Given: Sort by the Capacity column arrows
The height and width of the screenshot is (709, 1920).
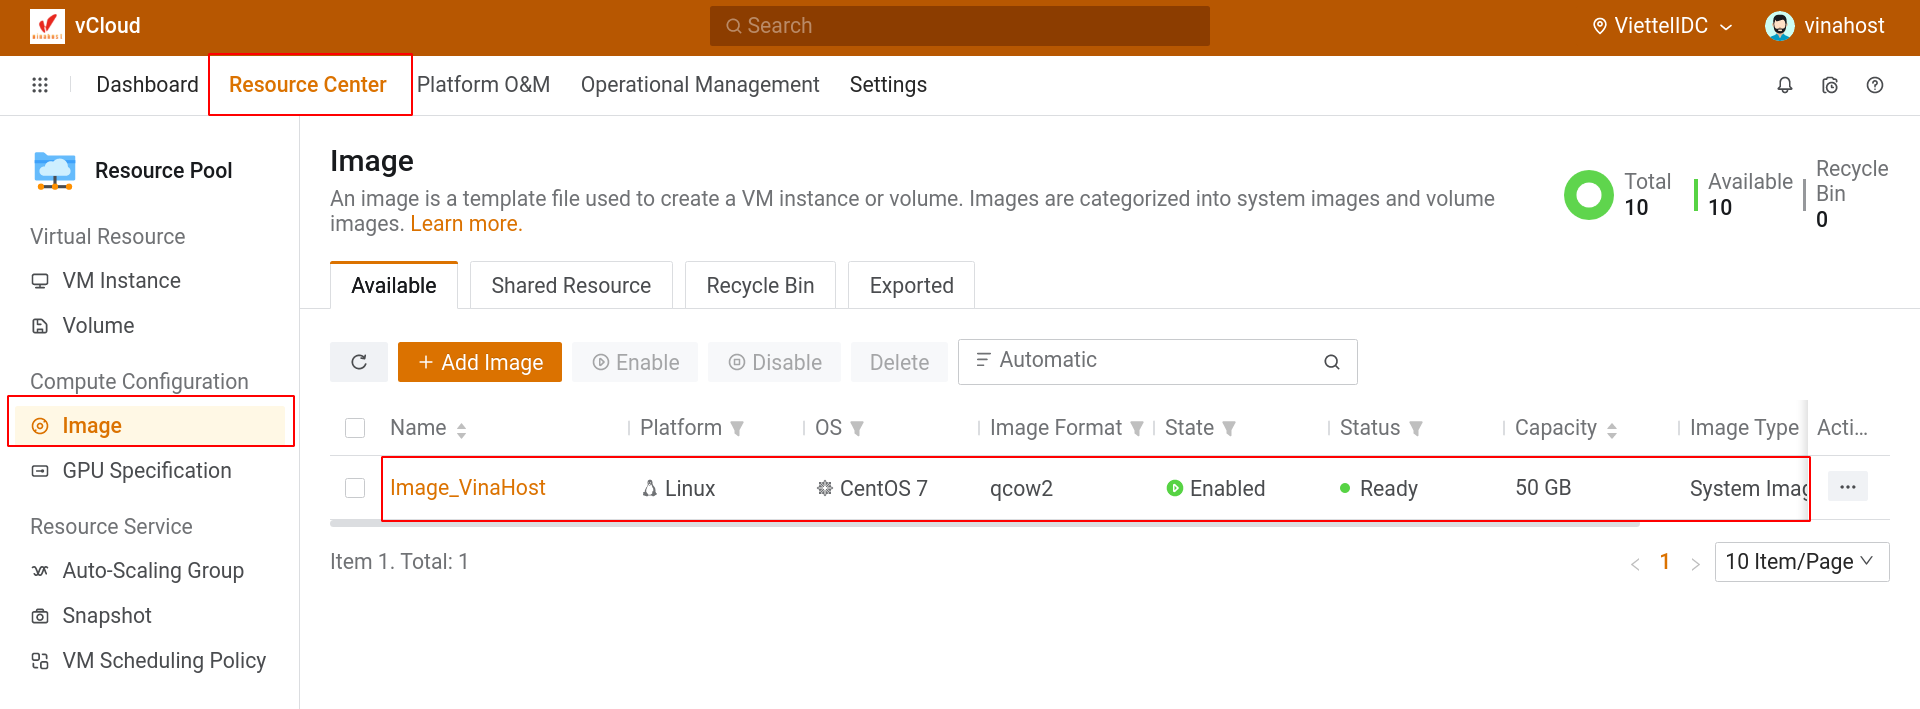Looking at the screenshot, I should [x=1611, y=429].
